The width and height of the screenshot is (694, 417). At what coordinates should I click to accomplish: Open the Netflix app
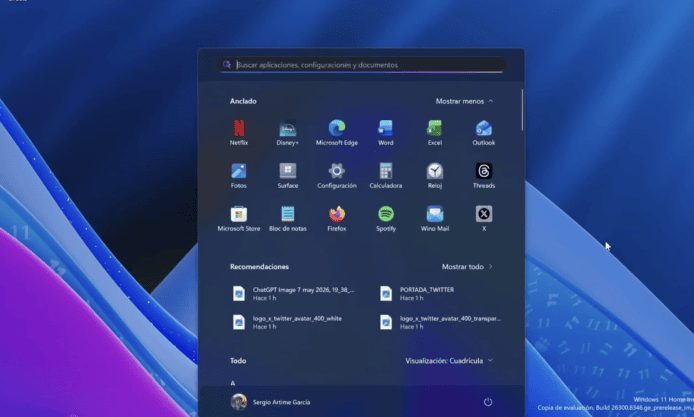click(239, 132)
